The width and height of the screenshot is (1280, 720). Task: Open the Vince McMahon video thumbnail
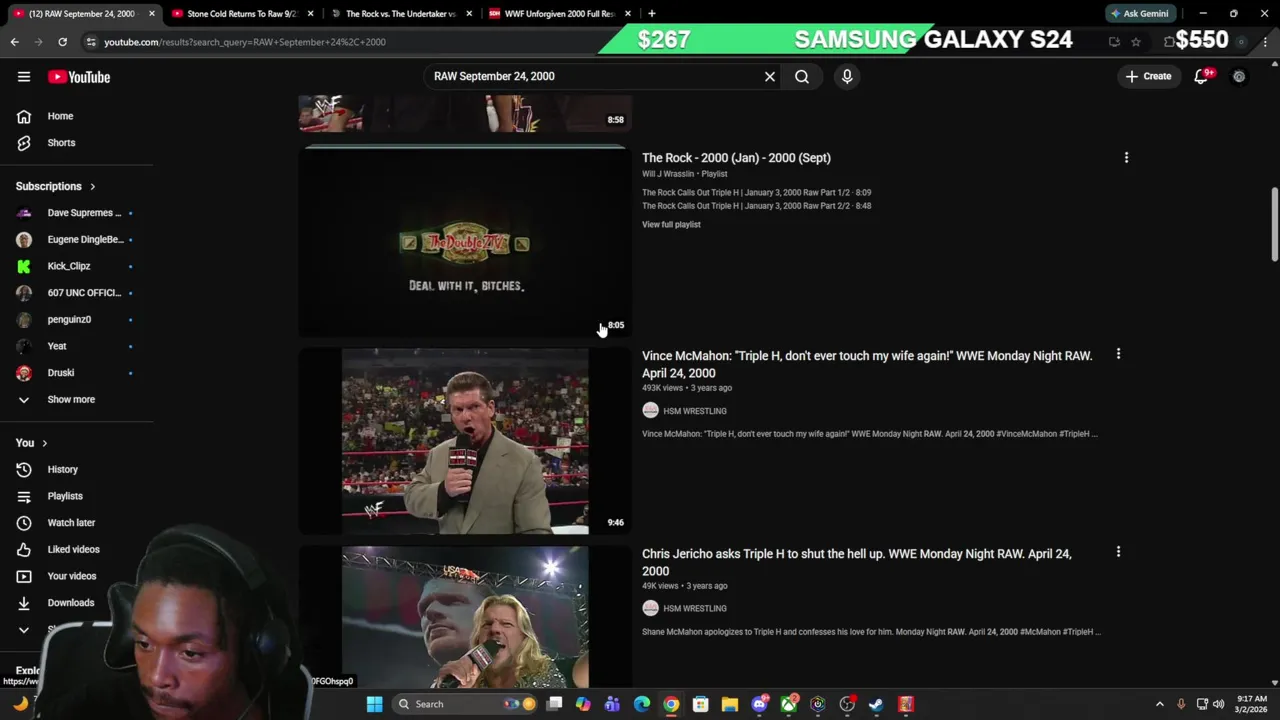tap(465, 441)
